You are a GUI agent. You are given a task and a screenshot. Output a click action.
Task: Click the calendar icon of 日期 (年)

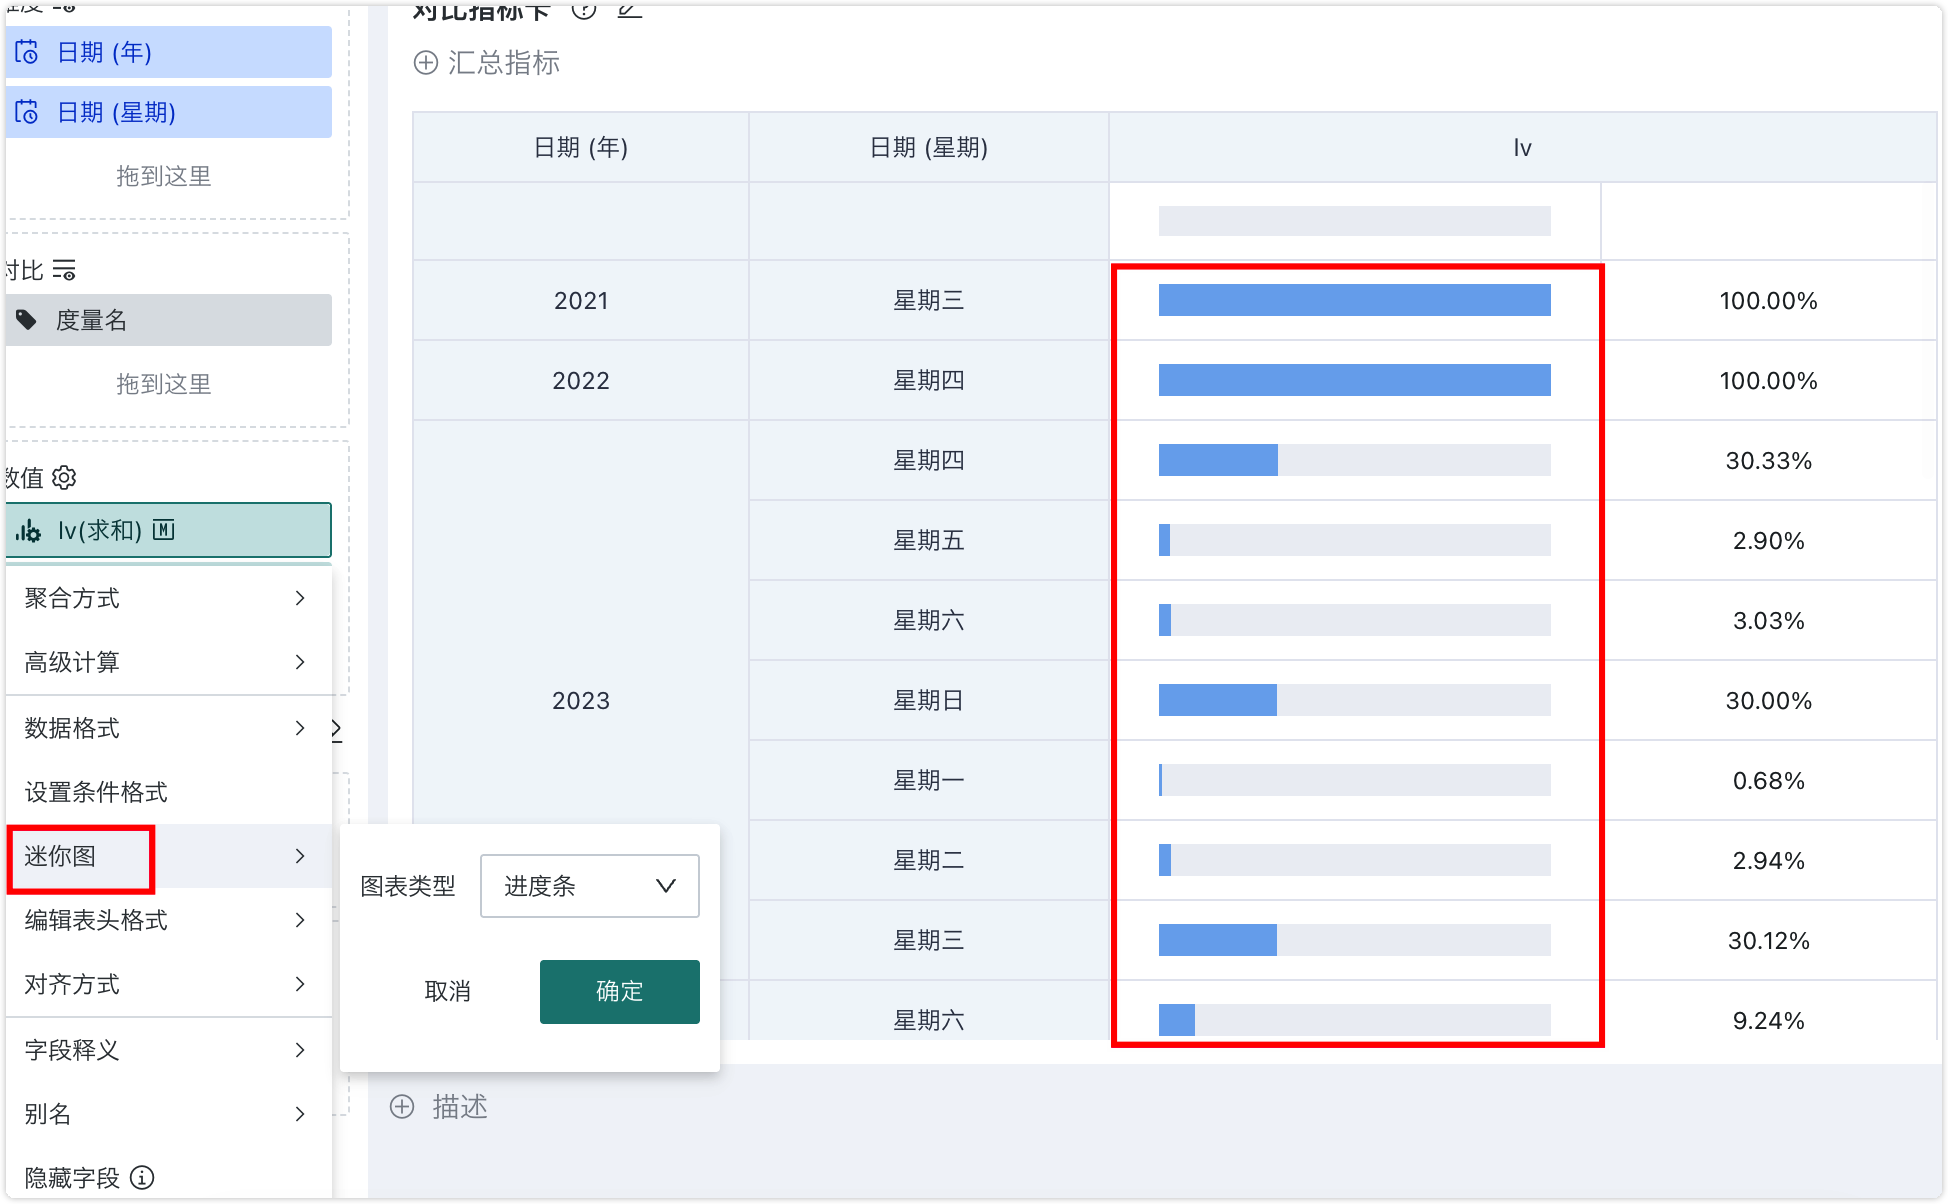[x=27, y=52]
